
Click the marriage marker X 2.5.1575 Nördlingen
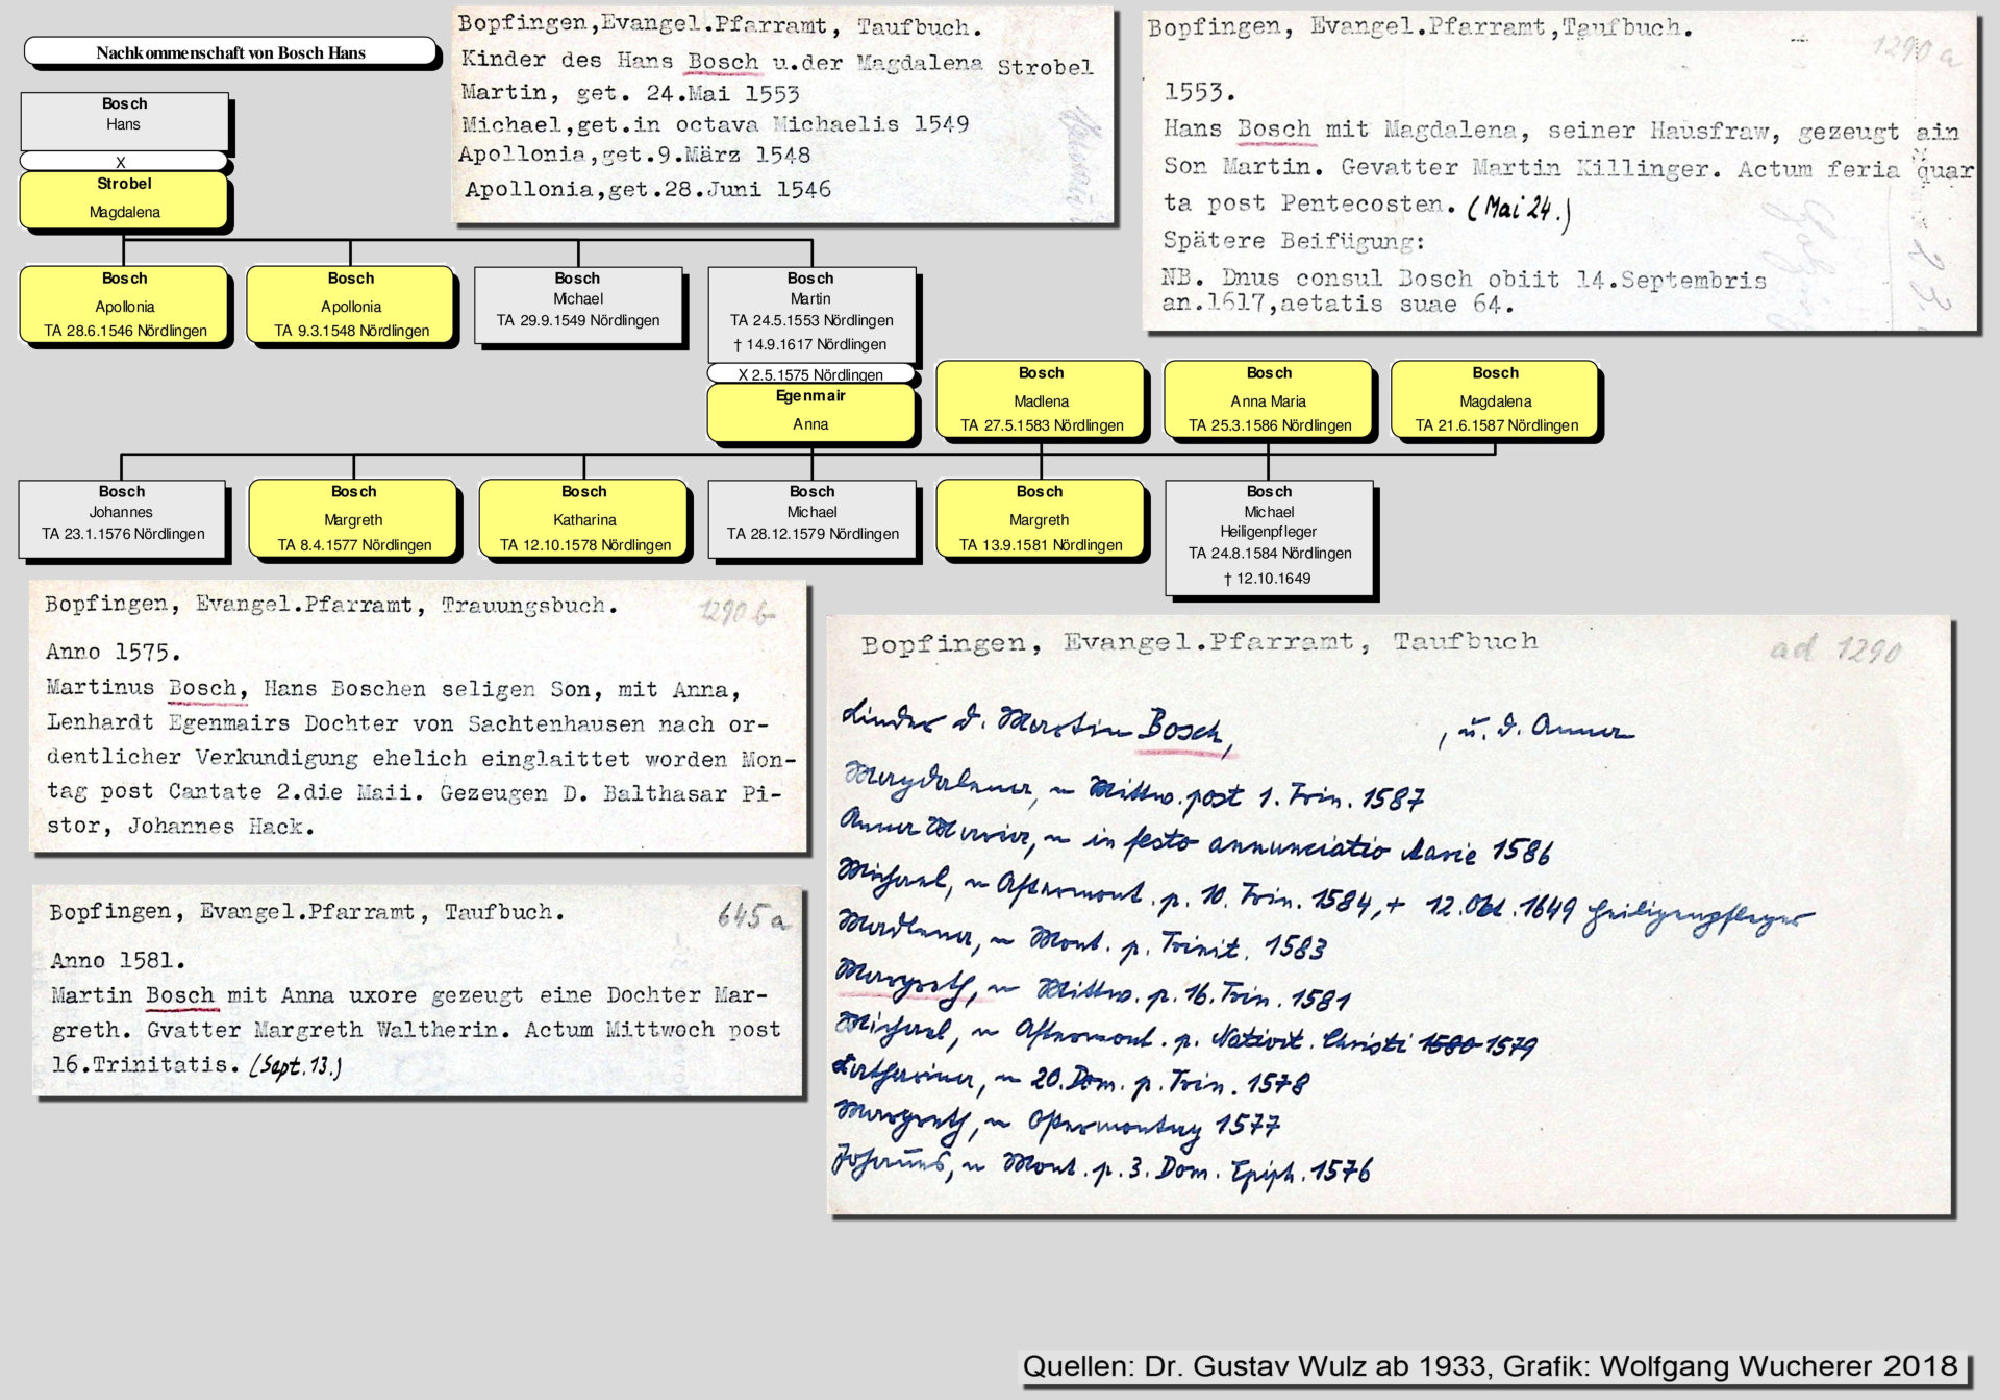click(811, 375)
